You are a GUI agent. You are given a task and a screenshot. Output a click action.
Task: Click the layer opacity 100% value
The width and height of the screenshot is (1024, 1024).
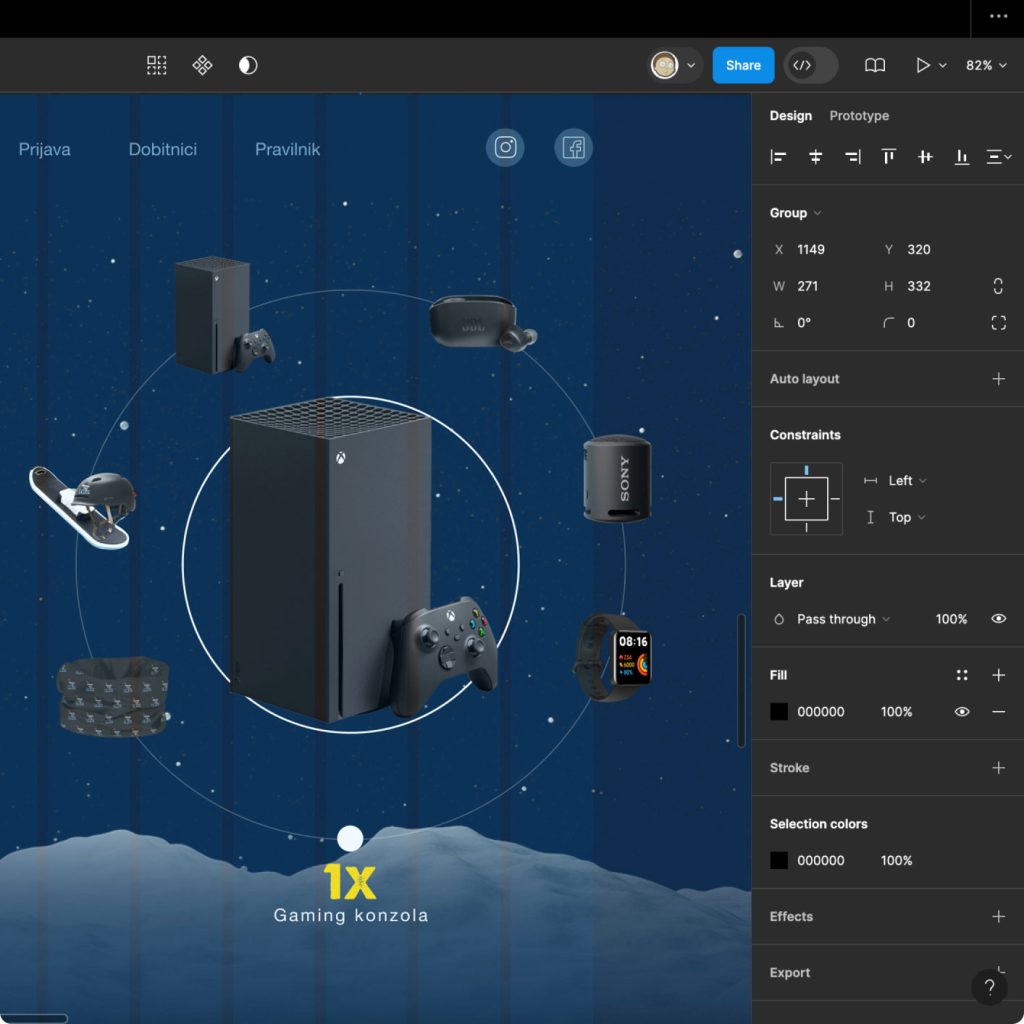click(951, 619)
